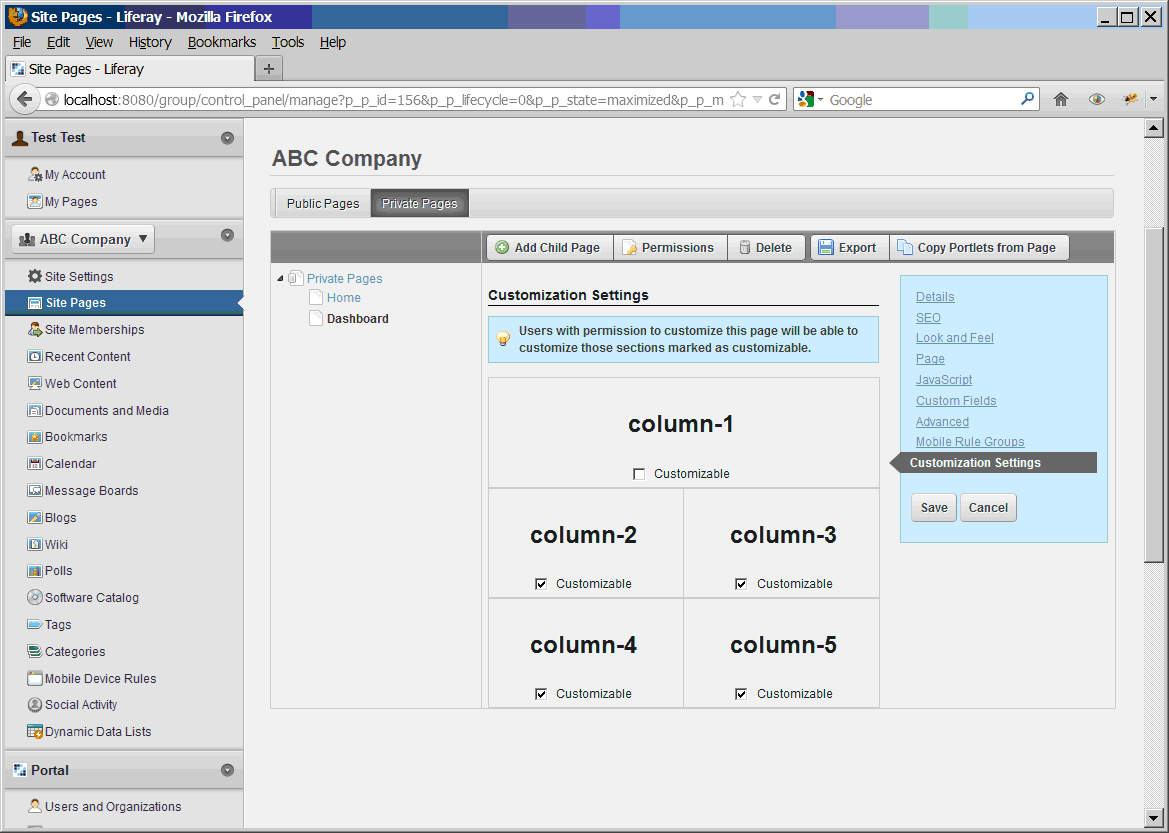Screen dimensions: 1169x833
Task: Enable Customizable checkbox for column-1
Action: point(640,474)
